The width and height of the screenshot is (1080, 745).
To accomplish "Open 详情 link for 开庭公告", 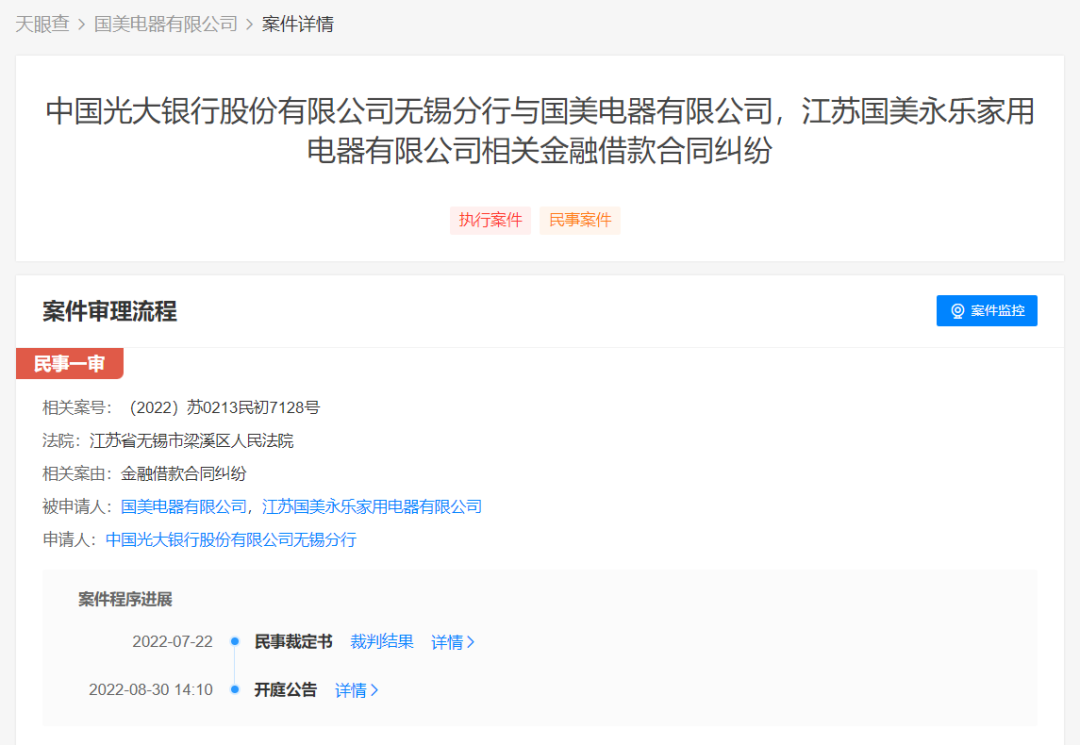I will click(x=357, y=690).
